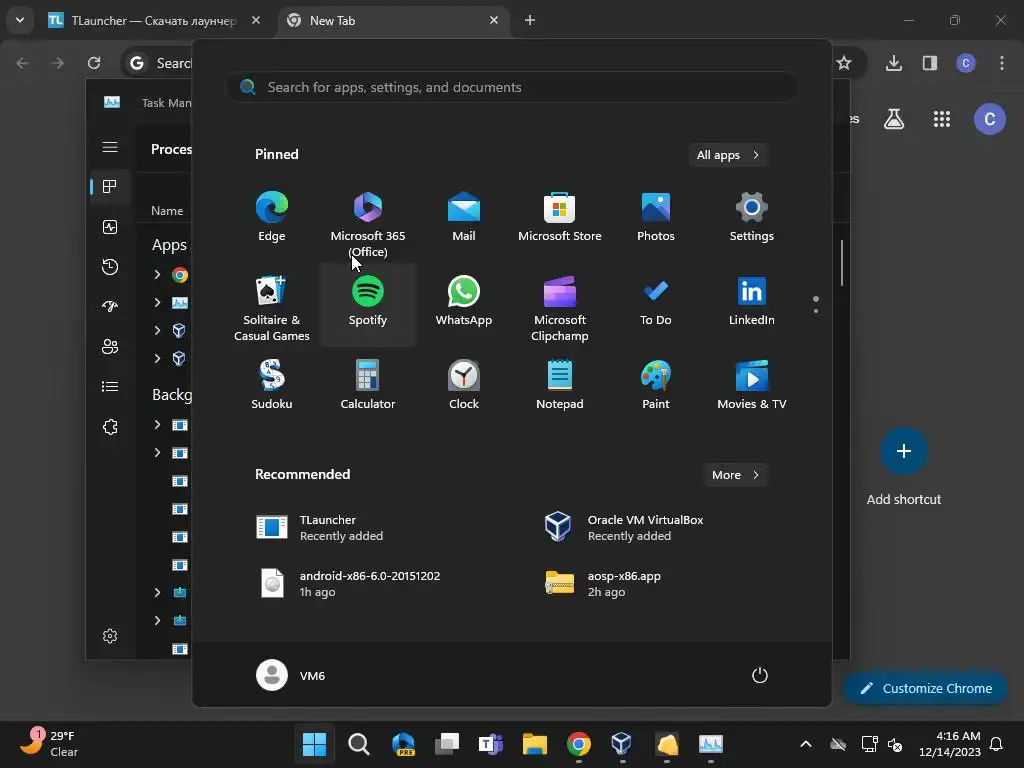
Task: Click the Start menu search field
Action: (512, 87)
